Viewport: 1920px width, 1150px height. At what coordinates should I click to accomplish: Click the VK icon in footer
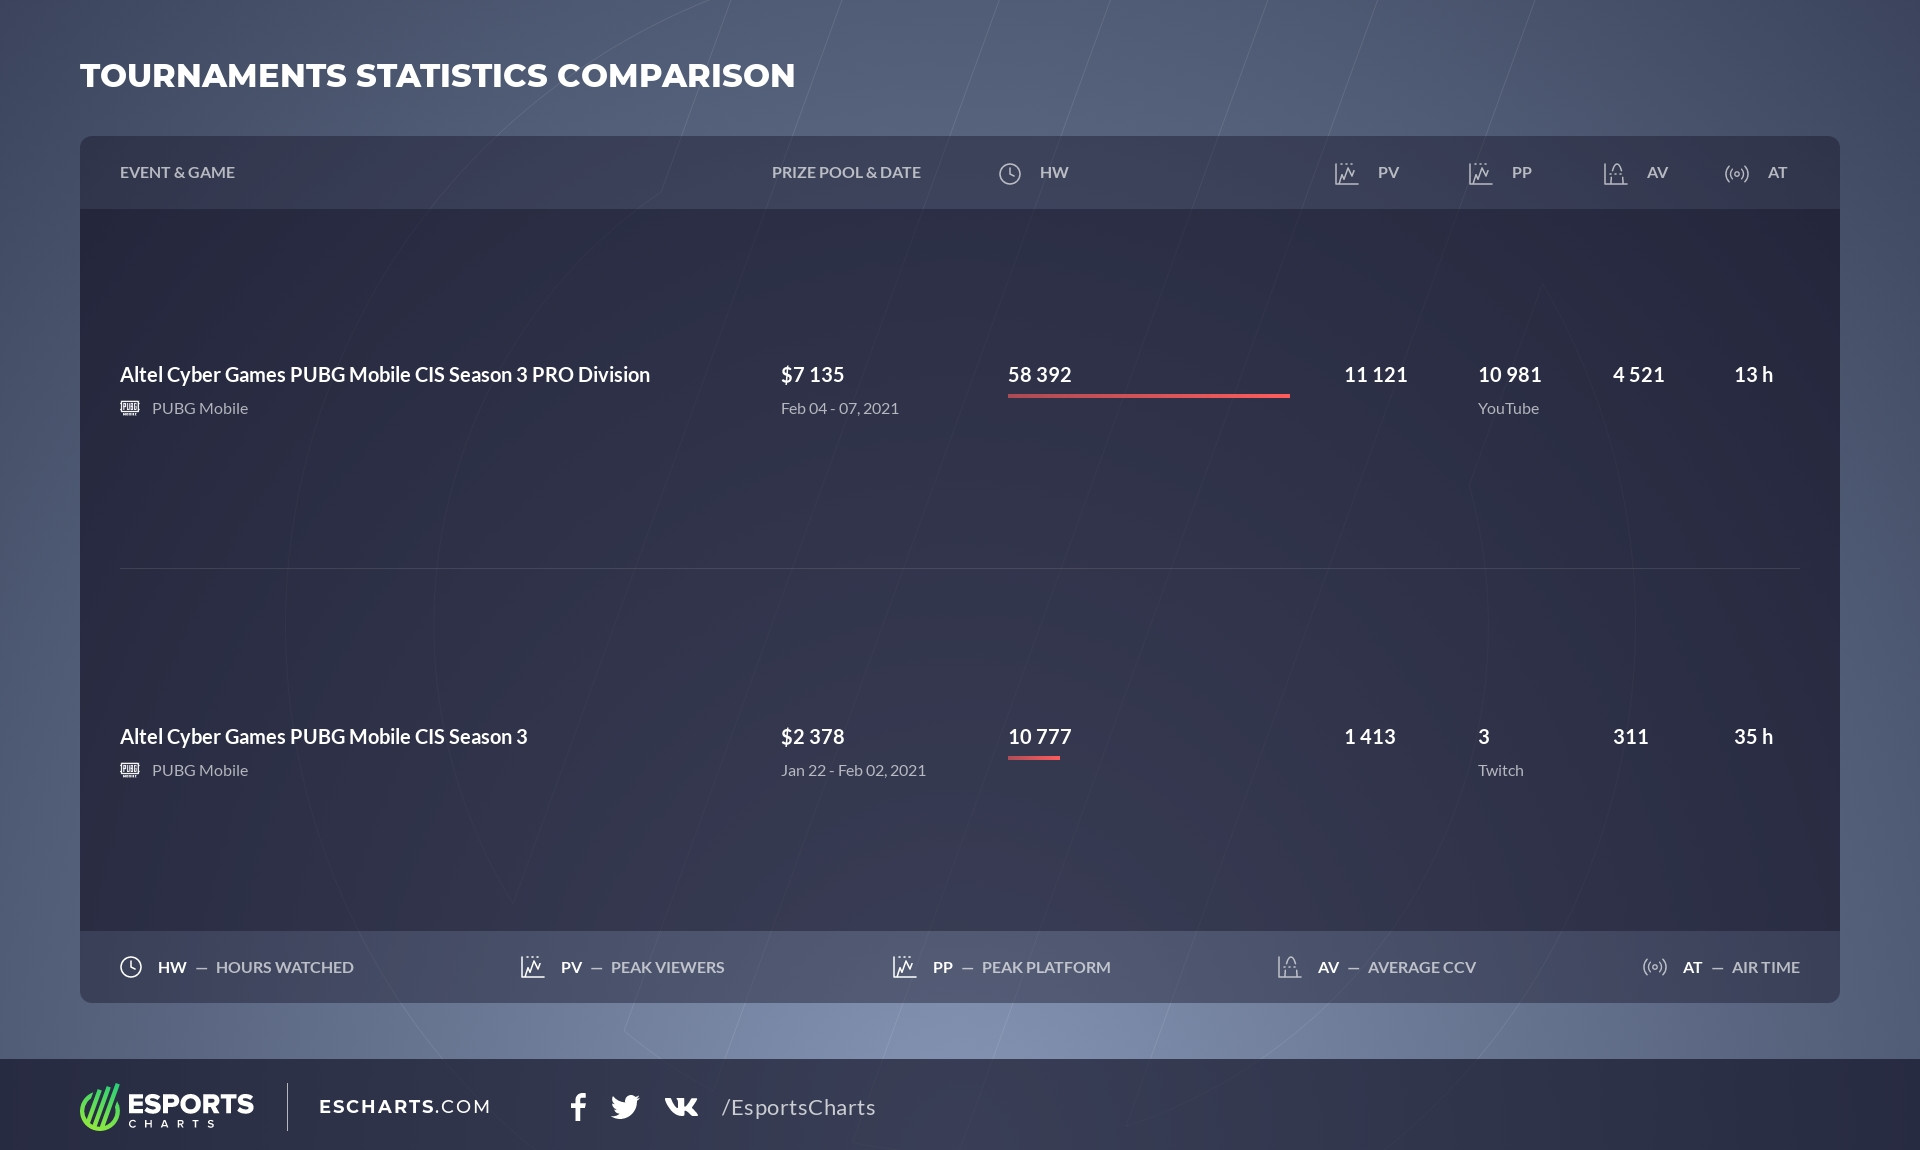pyautogui.click(x=681, y=1107)
